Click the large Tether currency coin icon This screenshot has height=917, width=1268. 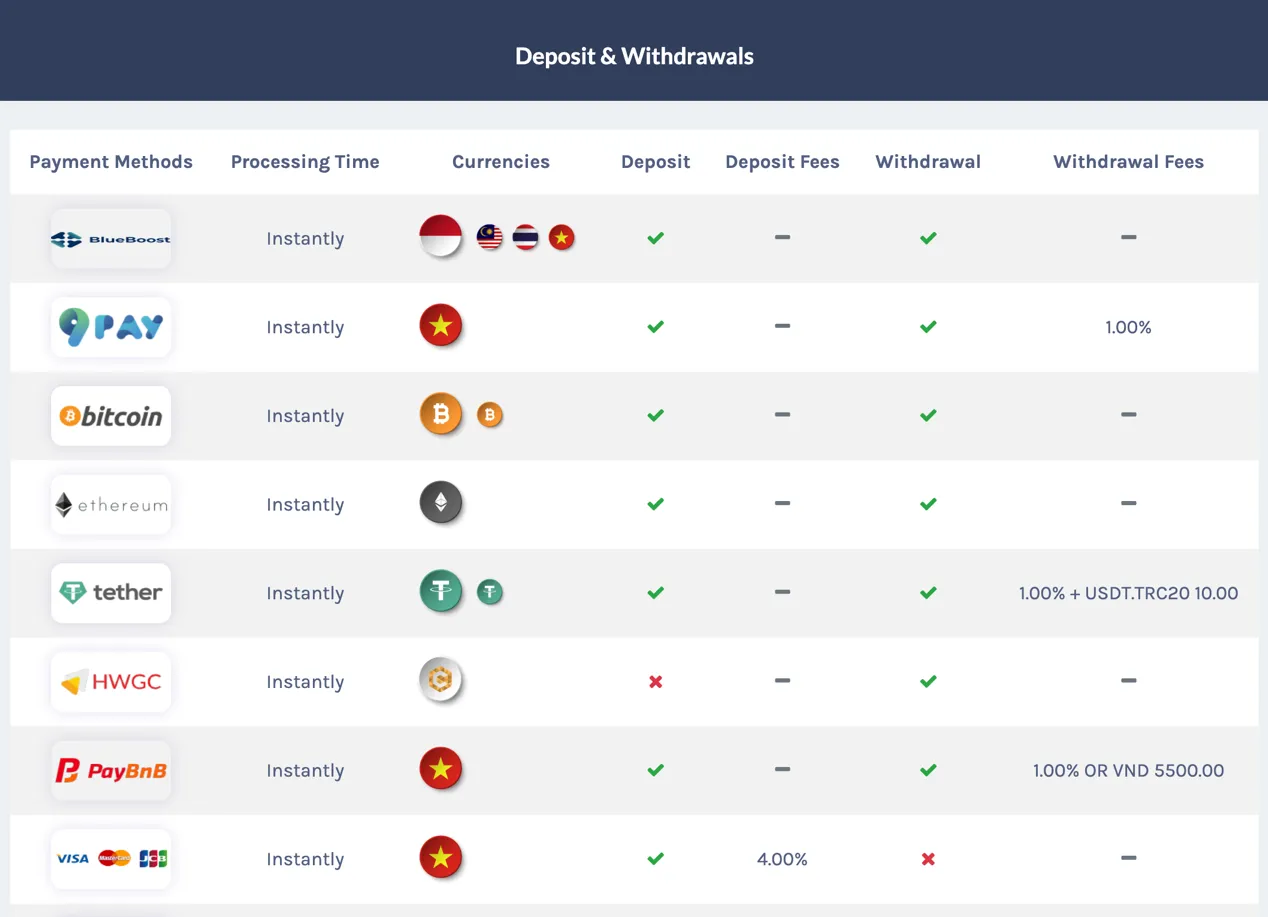point(441,592)
